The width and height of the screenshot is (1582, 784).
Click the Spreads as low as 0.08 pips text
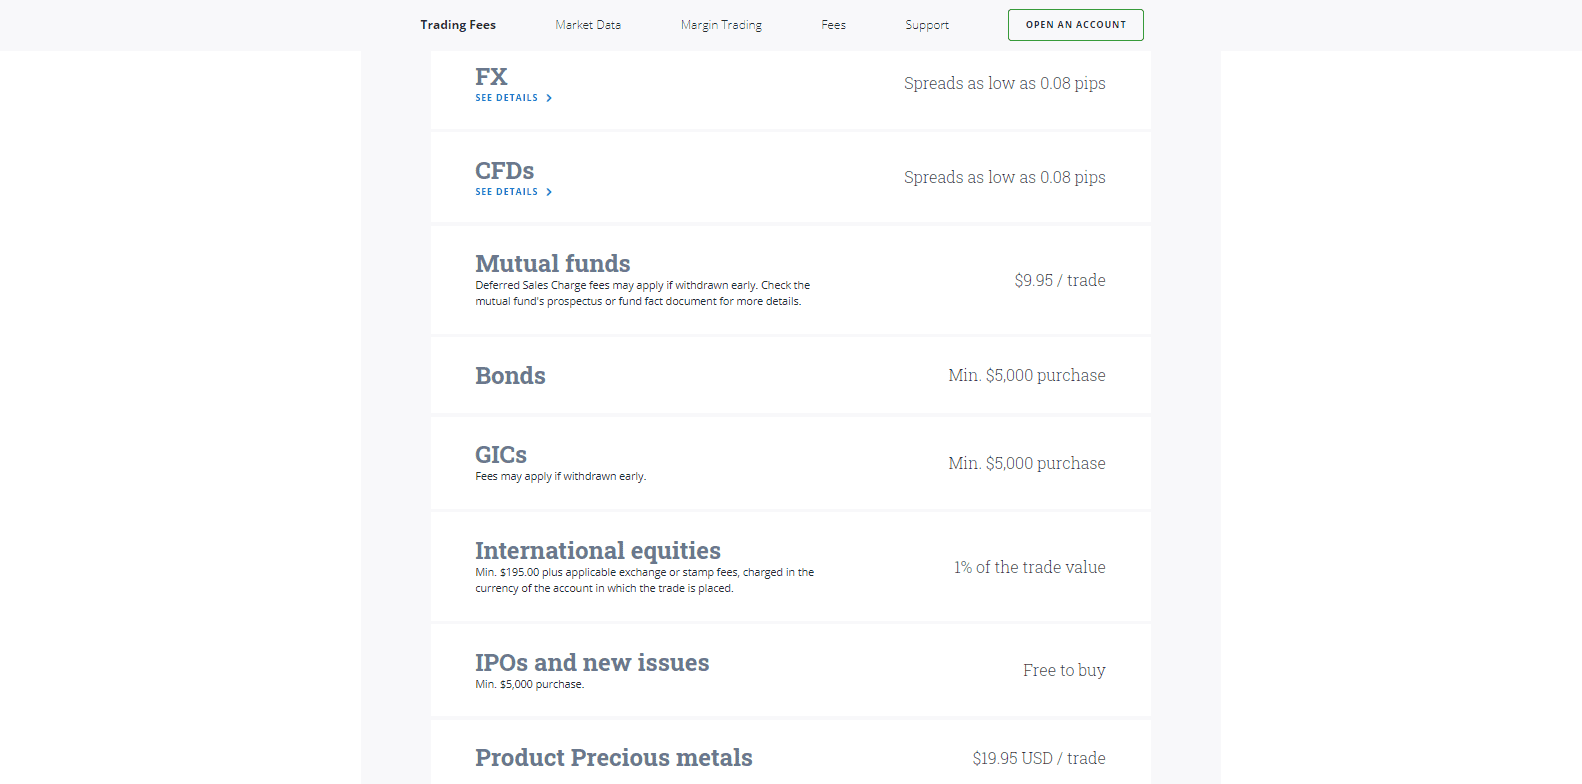[x=1004, y=83]
